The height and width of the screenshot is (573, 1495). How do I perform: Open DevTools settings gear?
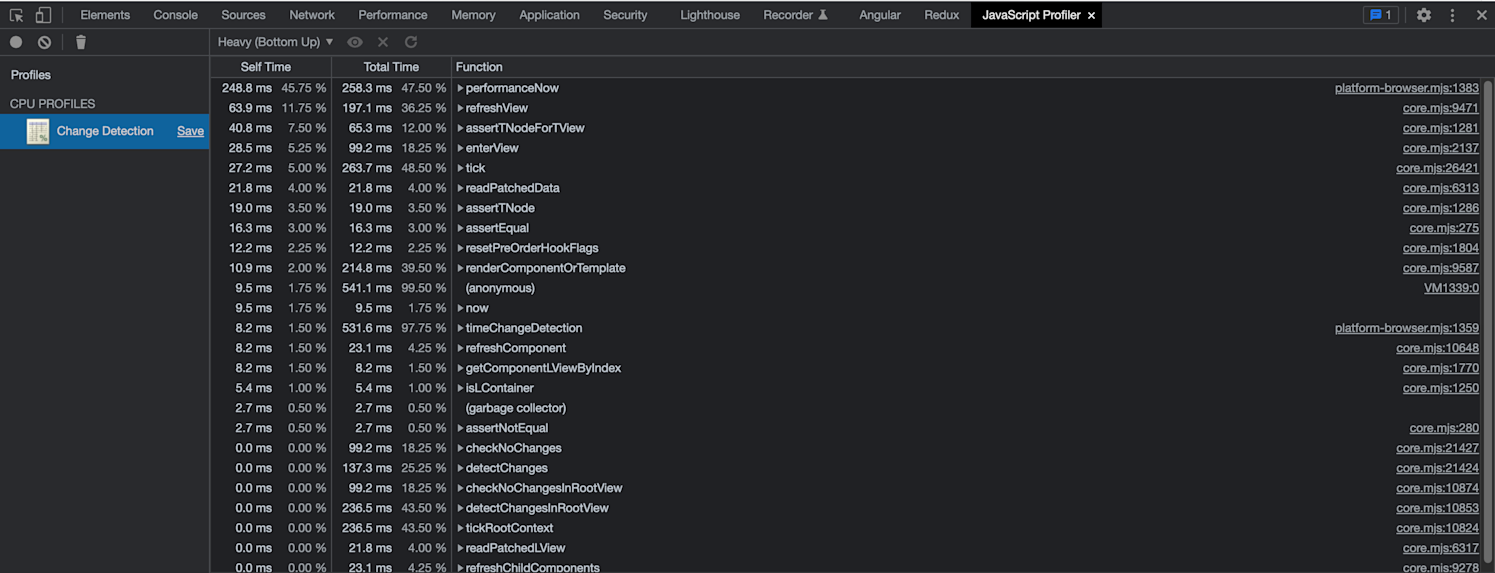pos(1424,15)
